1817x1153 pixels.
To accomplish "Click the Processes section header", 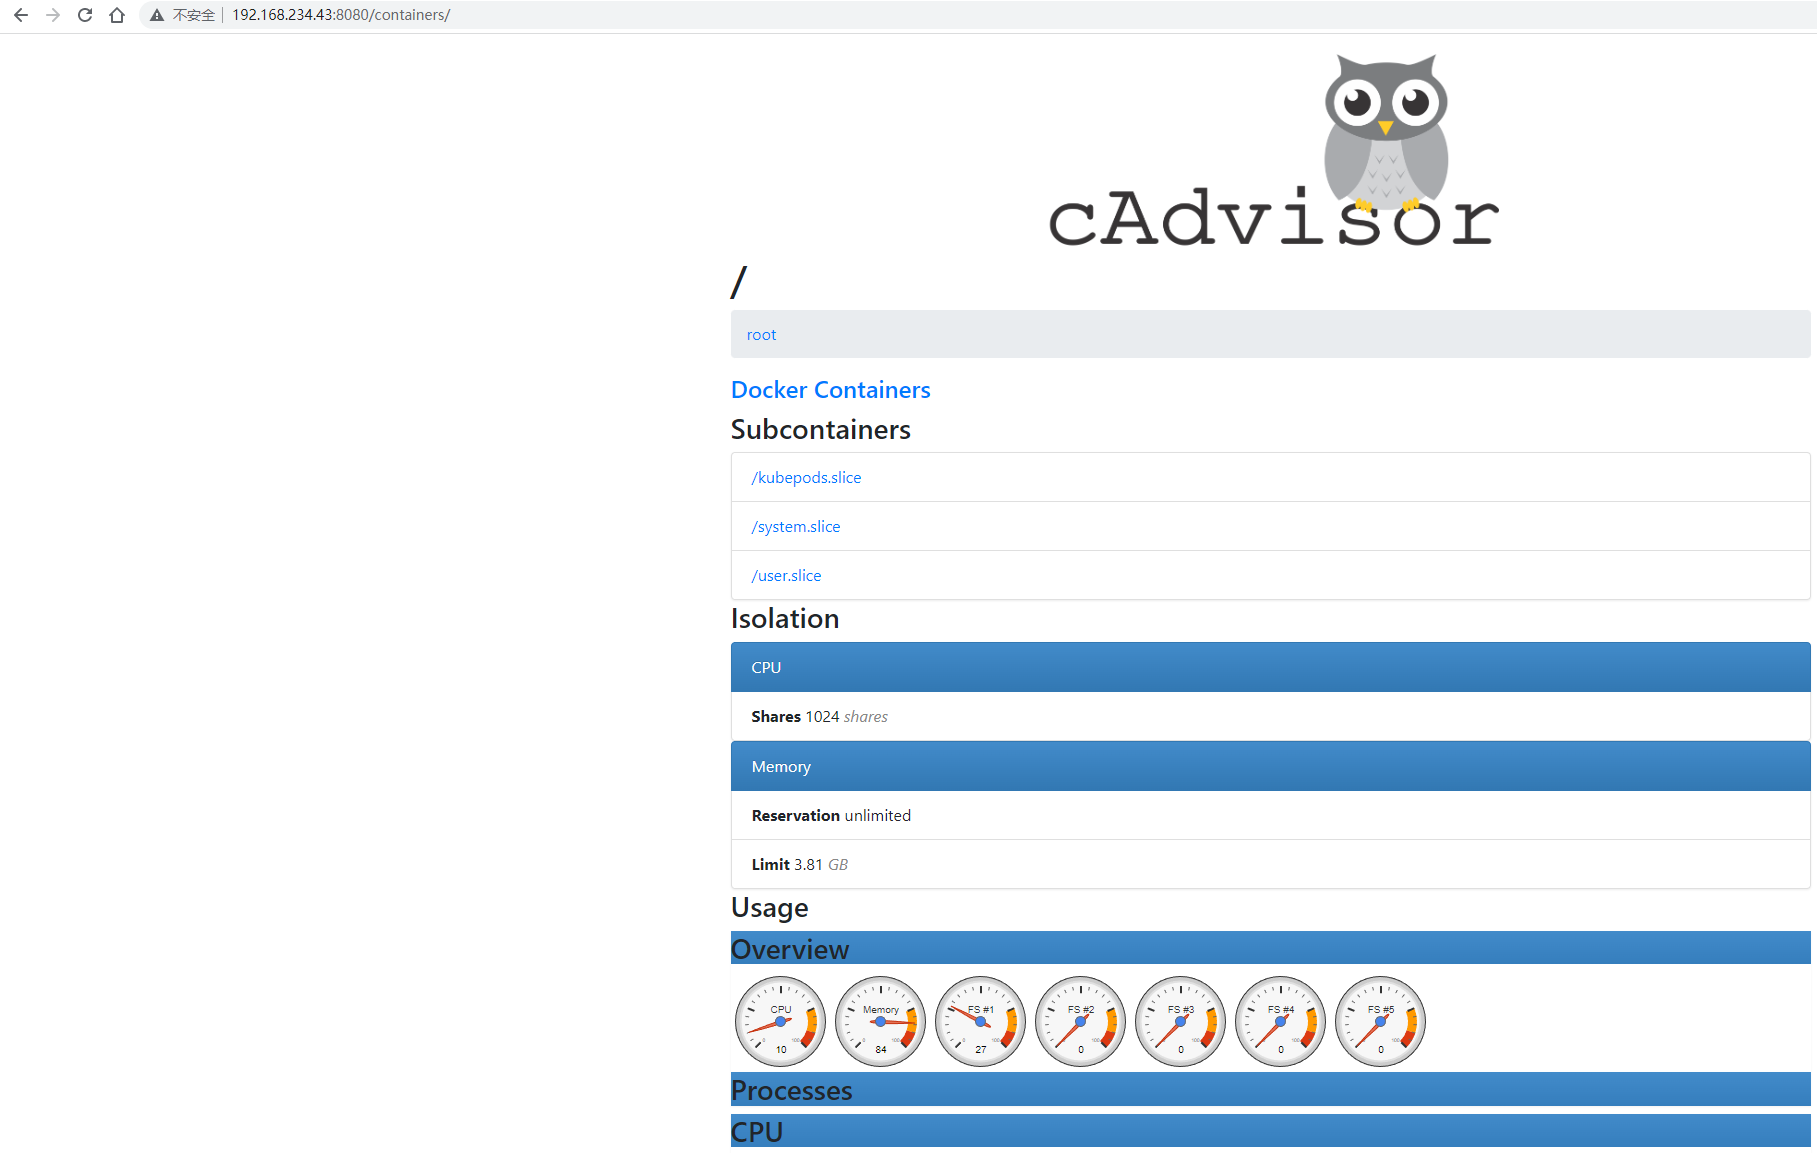I will [1270, 1089].
